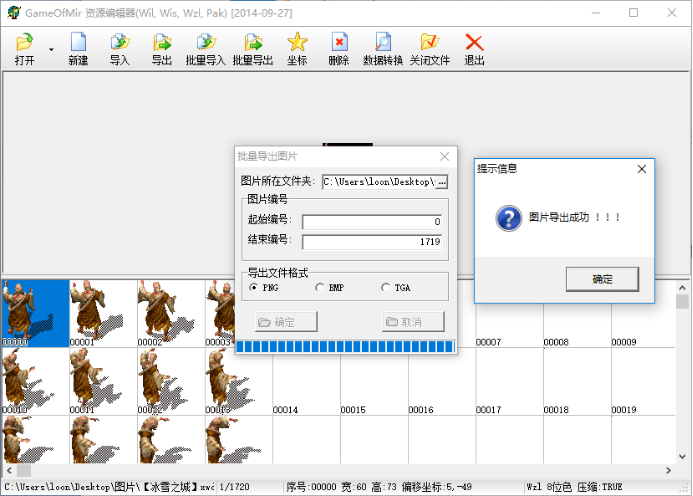Click the 起始编号 start number field
This screenshot has width=693, height=496.
(x=372, y=221)
